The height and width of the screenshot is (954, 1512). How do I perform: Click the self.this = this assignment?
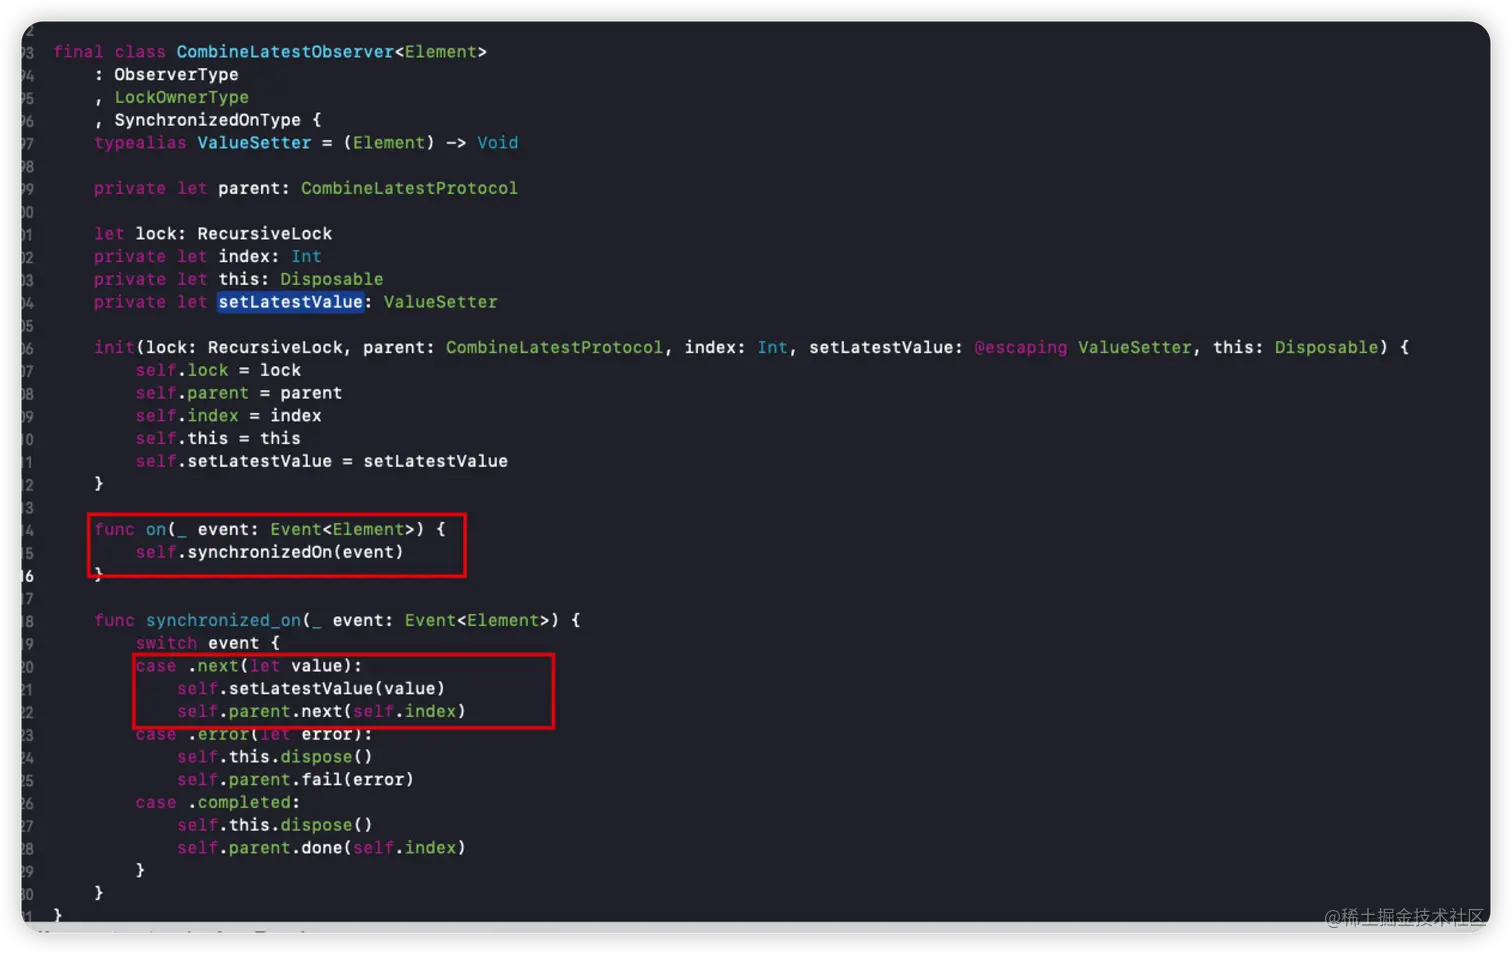point(218,439)
